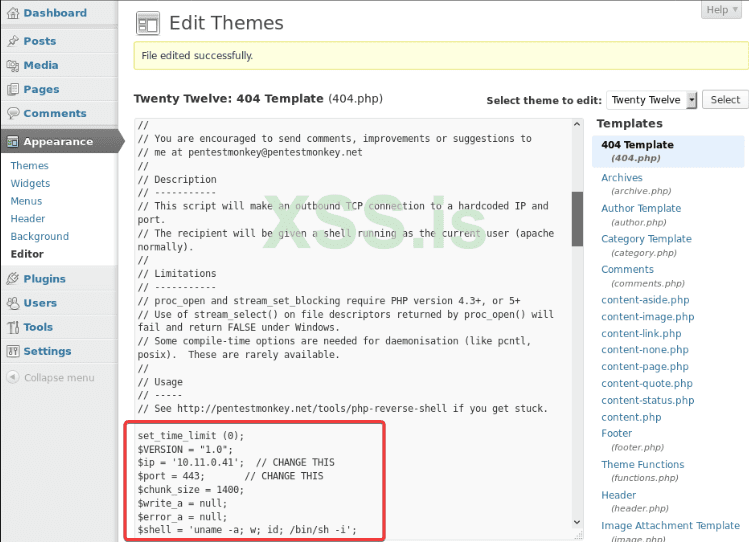Open content-none.php
The height and width of the screenshot is (542, 749).
[x=645, y=350]
